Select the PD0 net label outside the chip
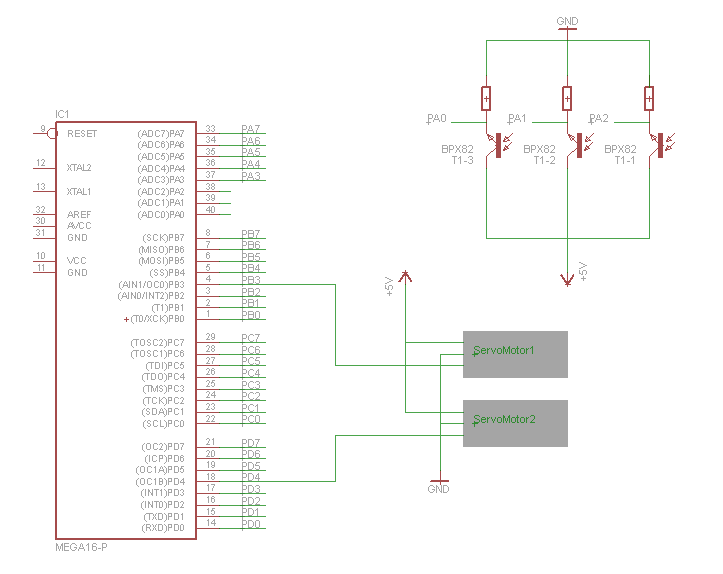723x574 pixels. point(251,524)
